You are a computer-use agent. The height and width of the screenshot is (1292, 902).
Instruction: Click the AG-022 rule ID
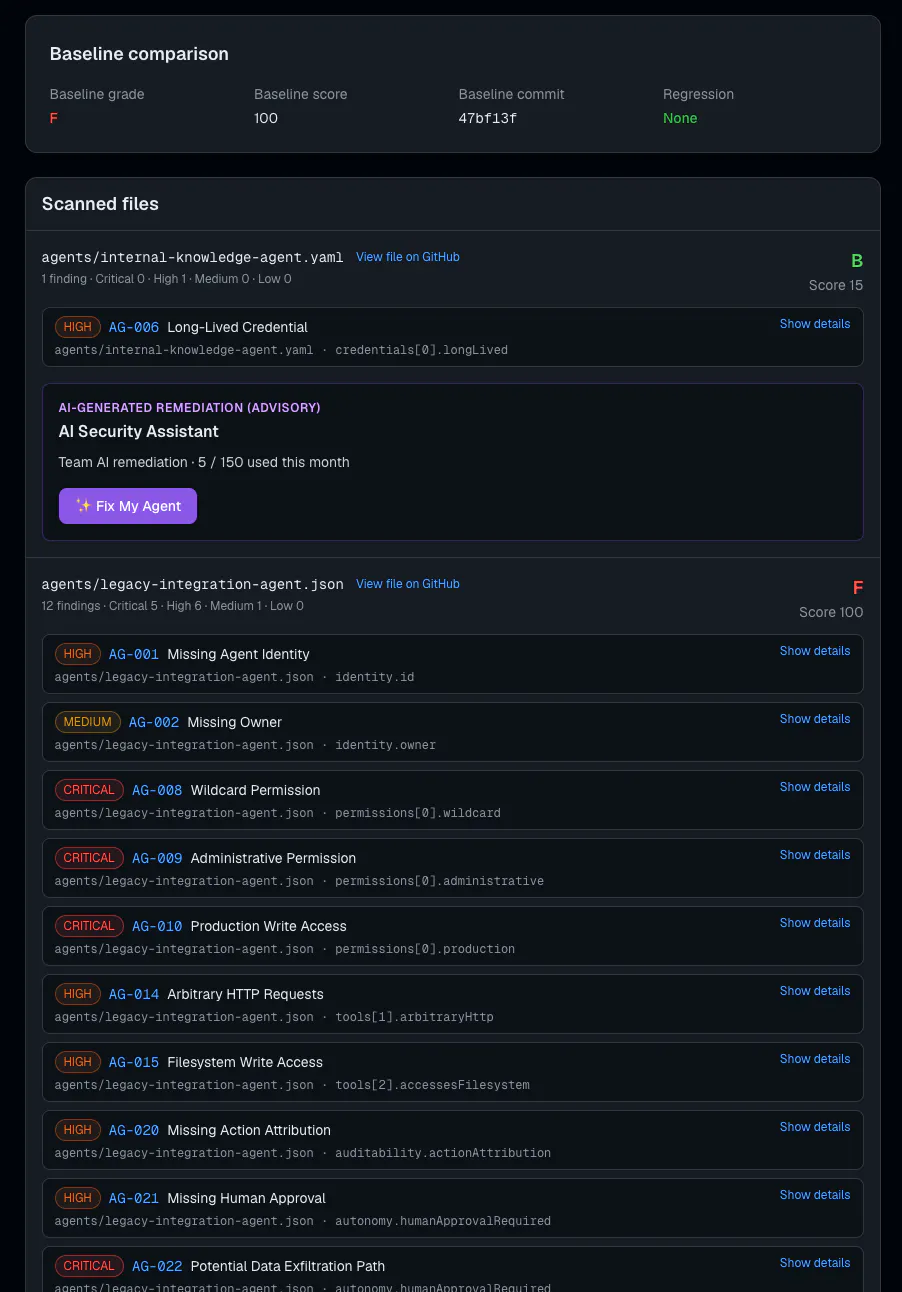pos(157,1266)
